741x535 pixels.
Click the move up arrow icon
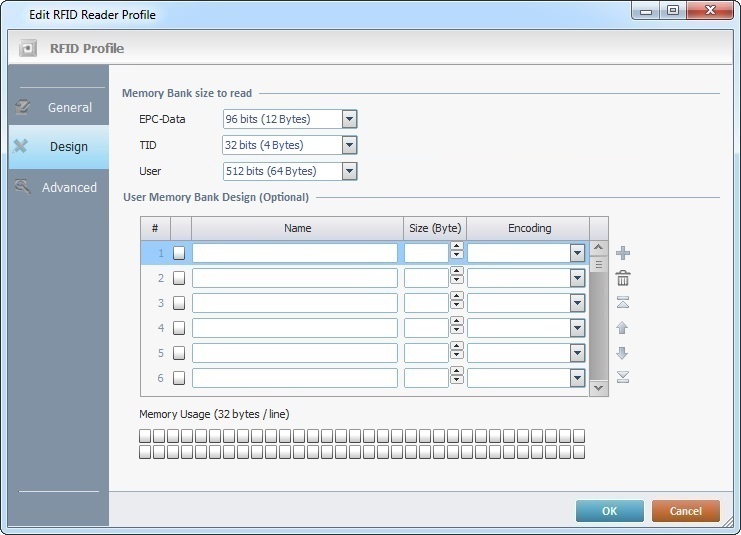pyautogui.click(x=623, y=328)
